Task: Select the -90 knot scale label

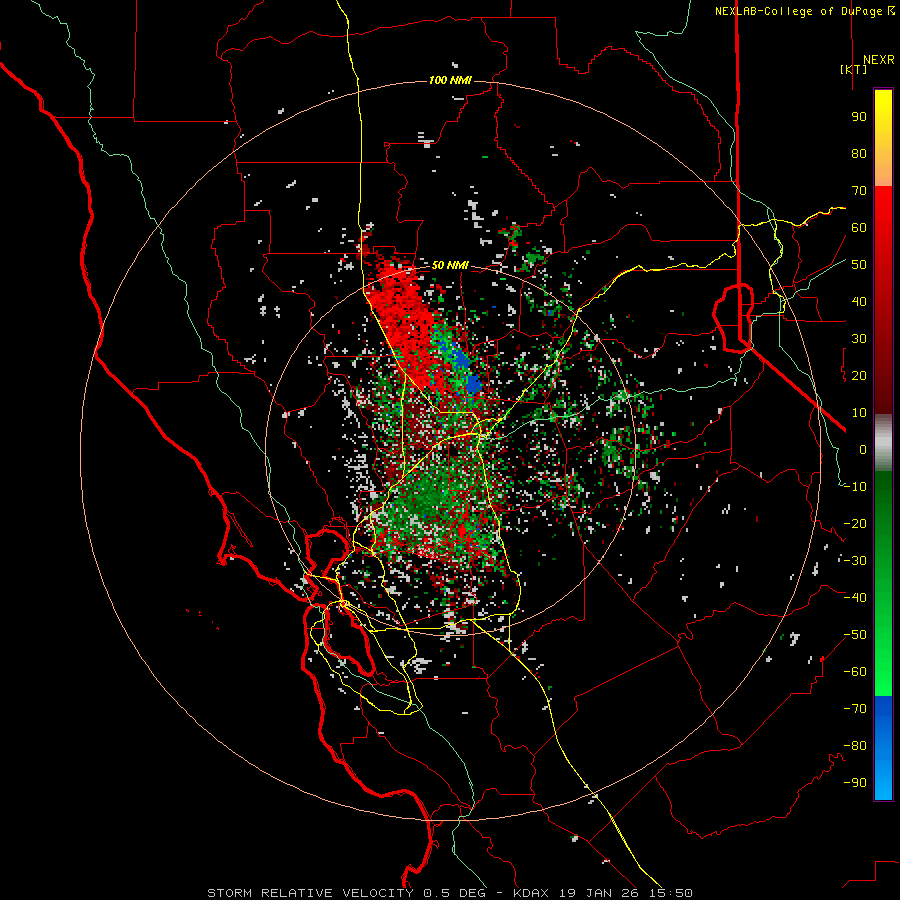Action: [x=855, y=783]
